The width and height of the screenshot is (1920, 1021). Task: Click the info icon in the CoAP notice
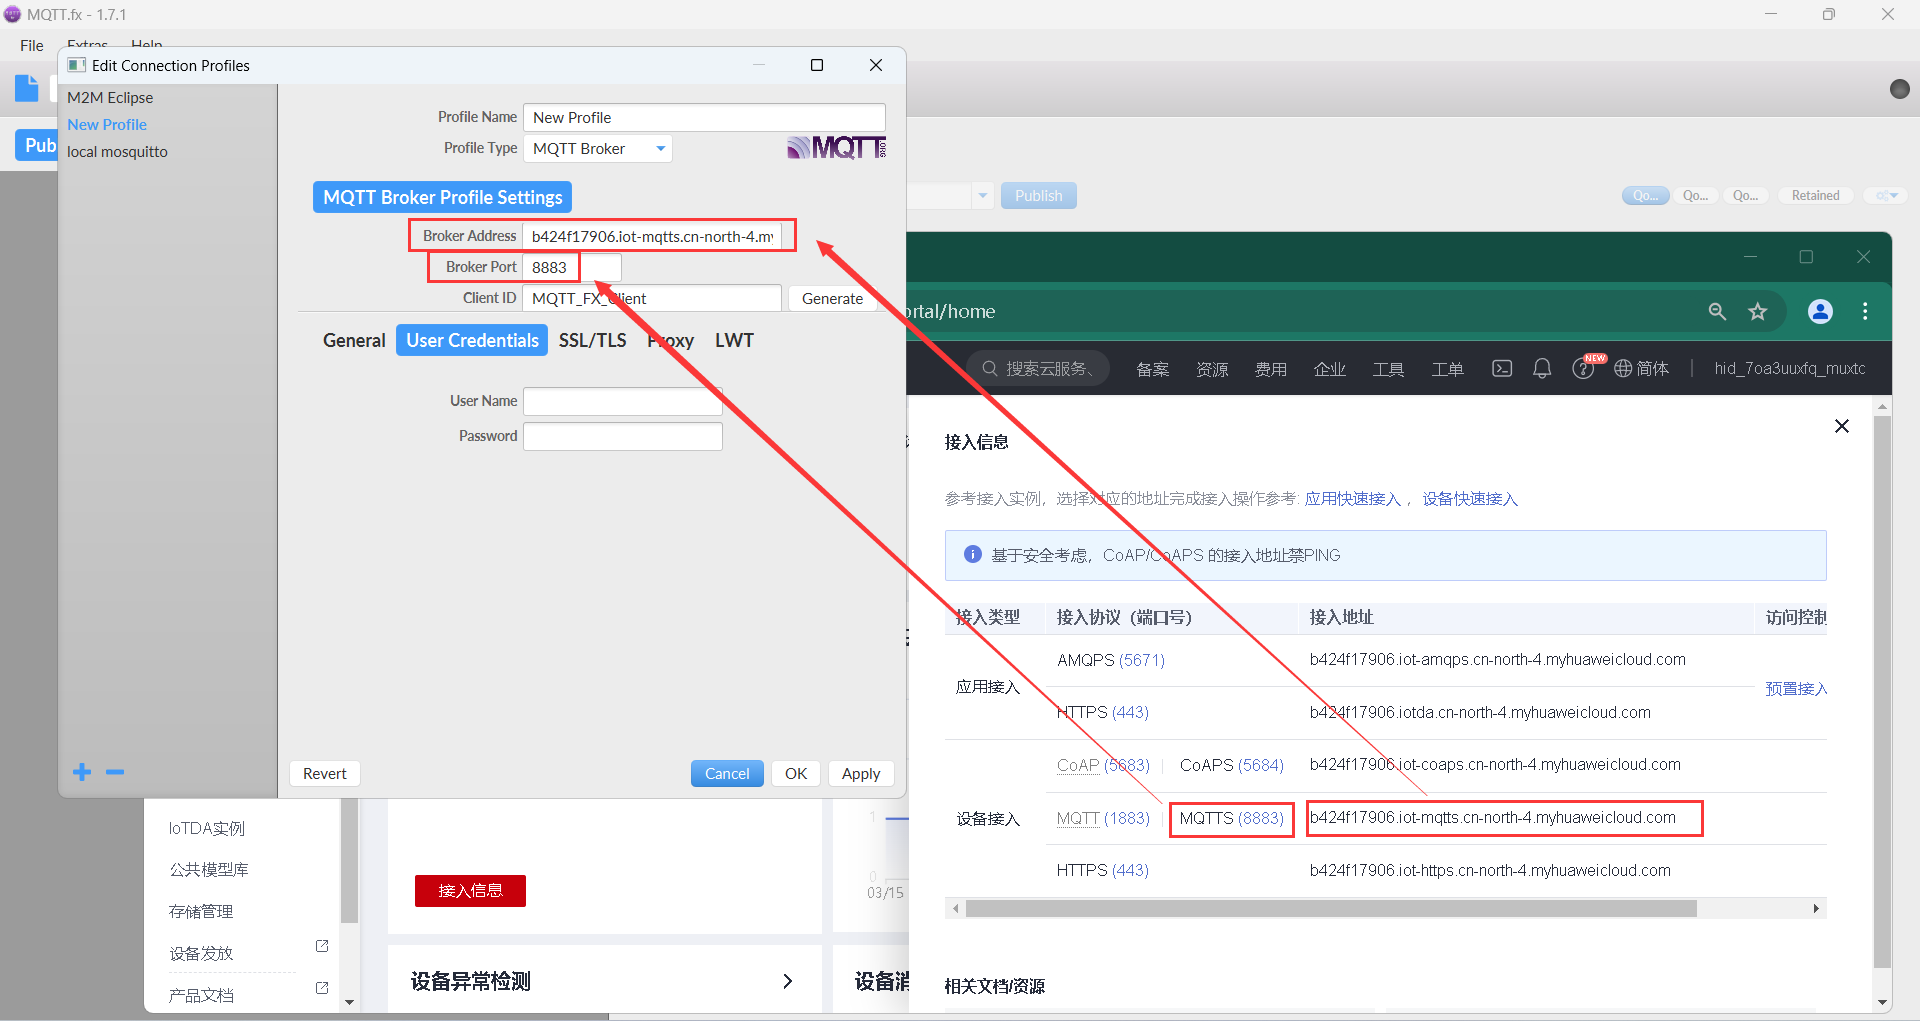[x=972, y=554]
